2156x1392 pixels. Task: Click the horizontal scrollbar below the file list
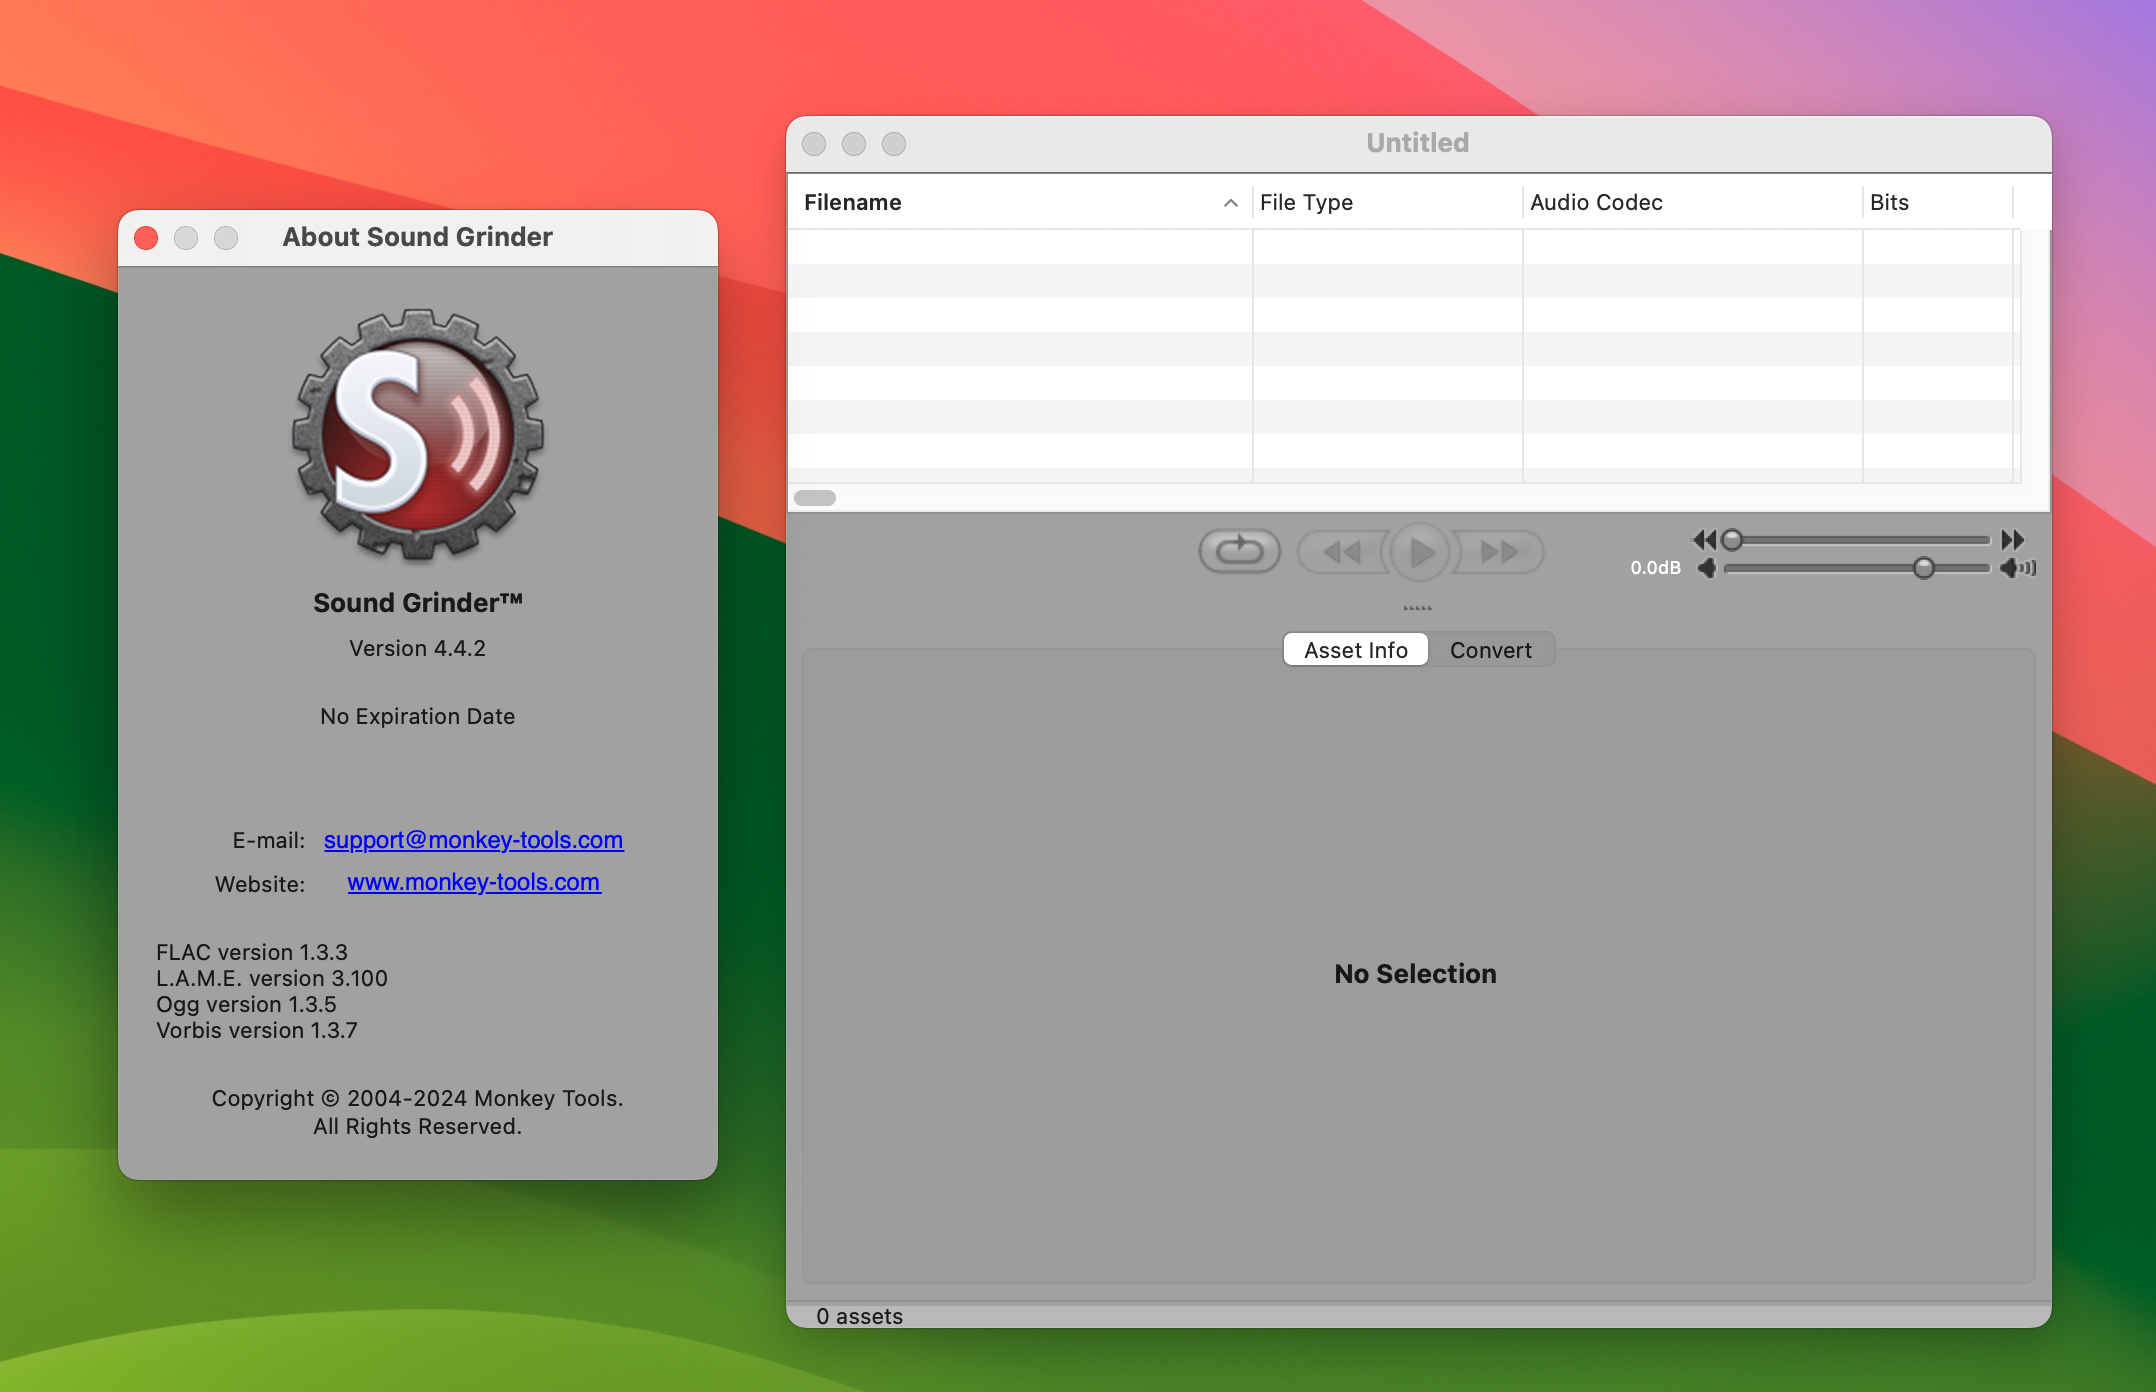[x=815, y=497]
